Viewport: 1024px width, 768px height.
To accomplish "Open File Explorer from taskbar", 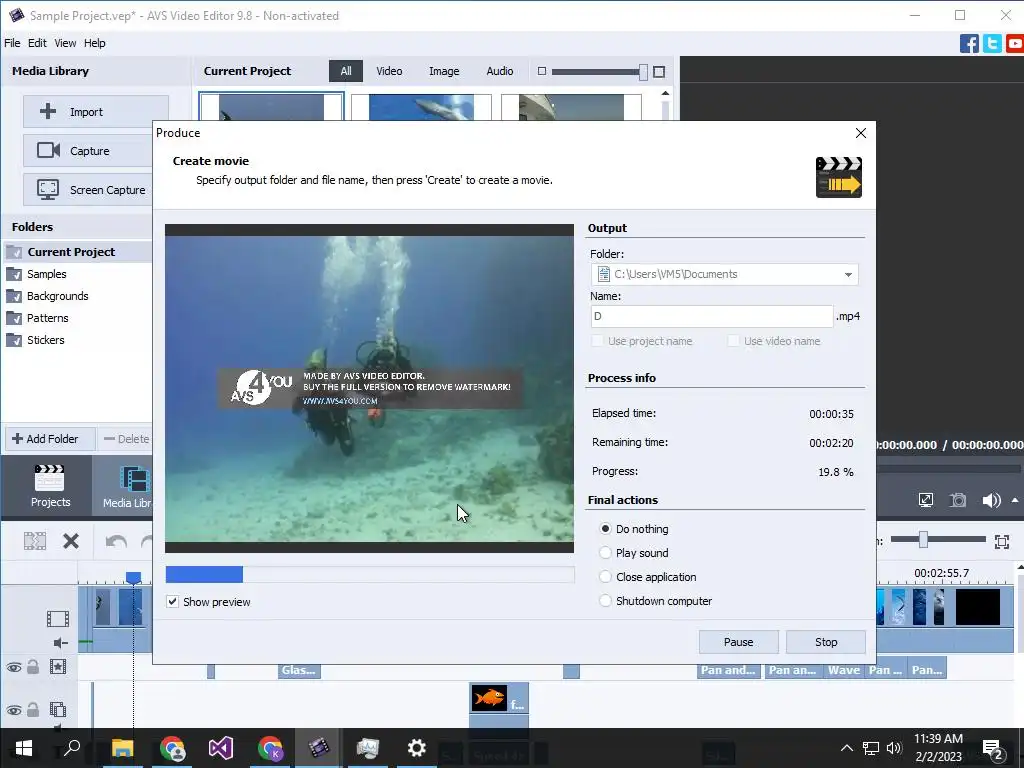I will tap(122, 748).
